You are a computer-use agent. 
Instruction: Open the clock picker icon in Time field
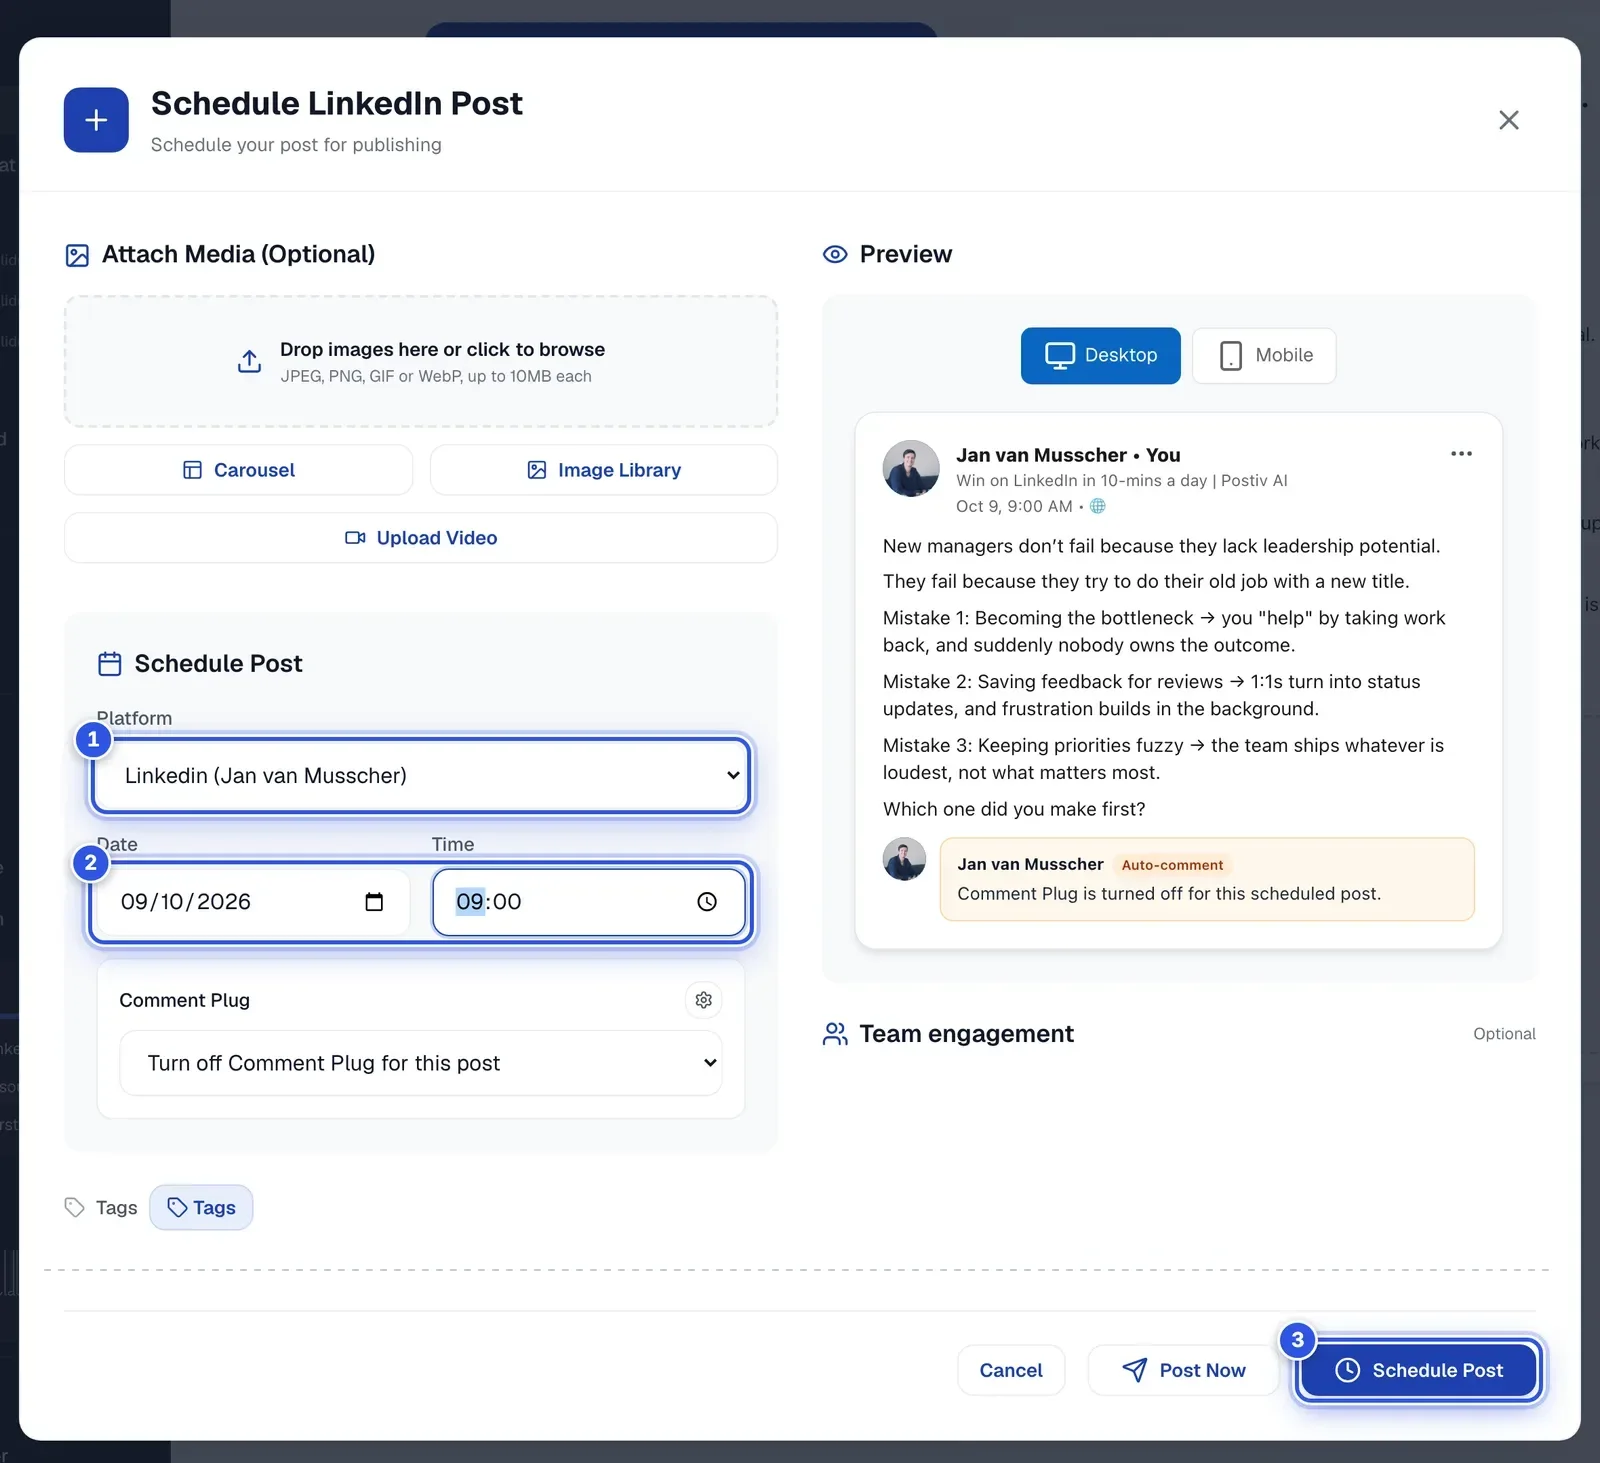707,902
